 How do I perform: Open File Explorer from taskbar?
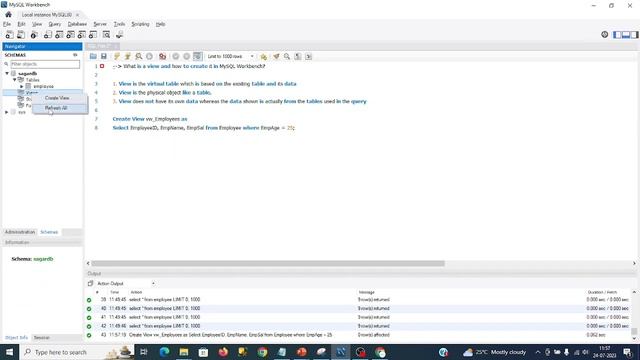point(184,352)
